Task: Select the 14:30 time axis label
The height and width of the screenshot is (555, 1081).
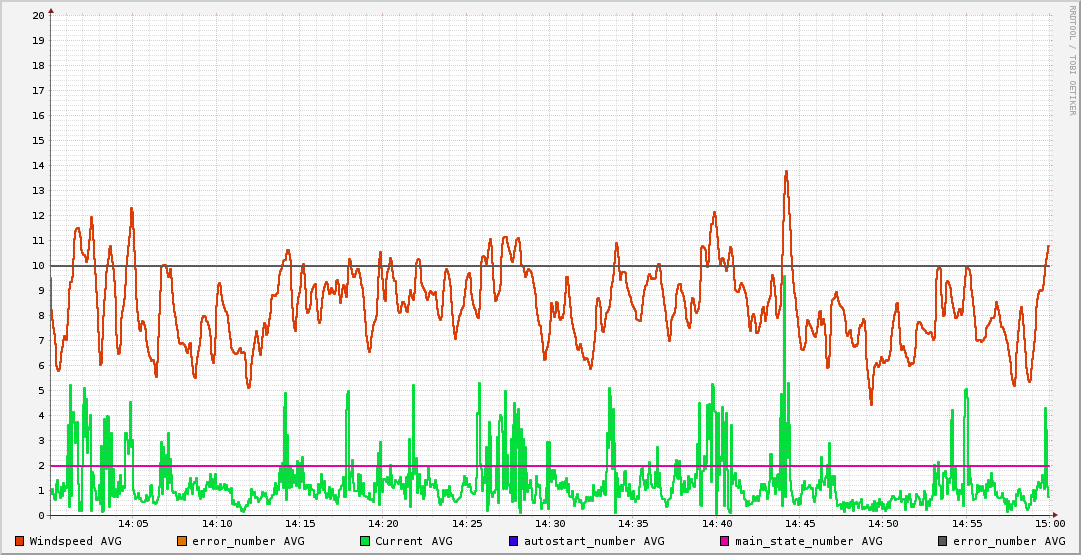Action: coord(550,524)
